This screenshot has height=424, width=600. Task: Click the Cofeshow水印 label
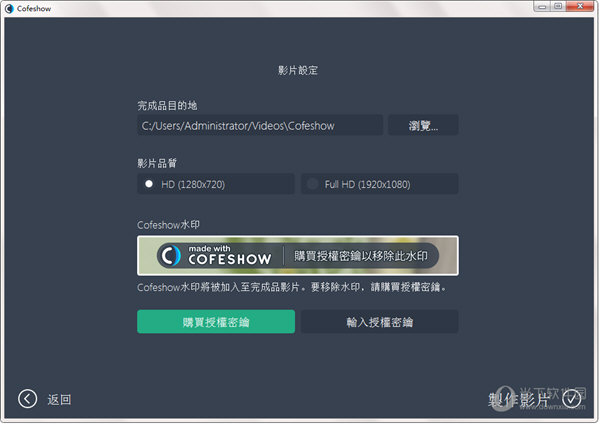pyautogui.click(x=168, y=225)
